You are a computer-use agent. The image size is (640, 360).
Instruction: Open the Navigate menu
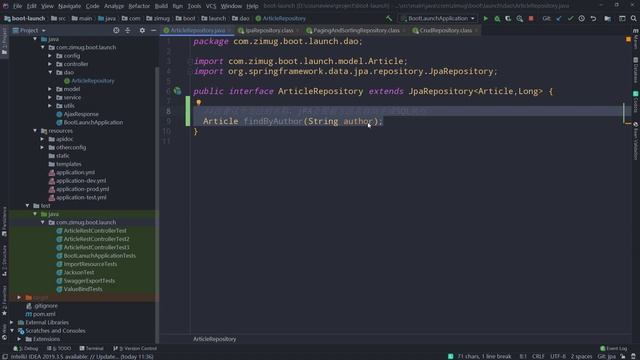[69, 6]
